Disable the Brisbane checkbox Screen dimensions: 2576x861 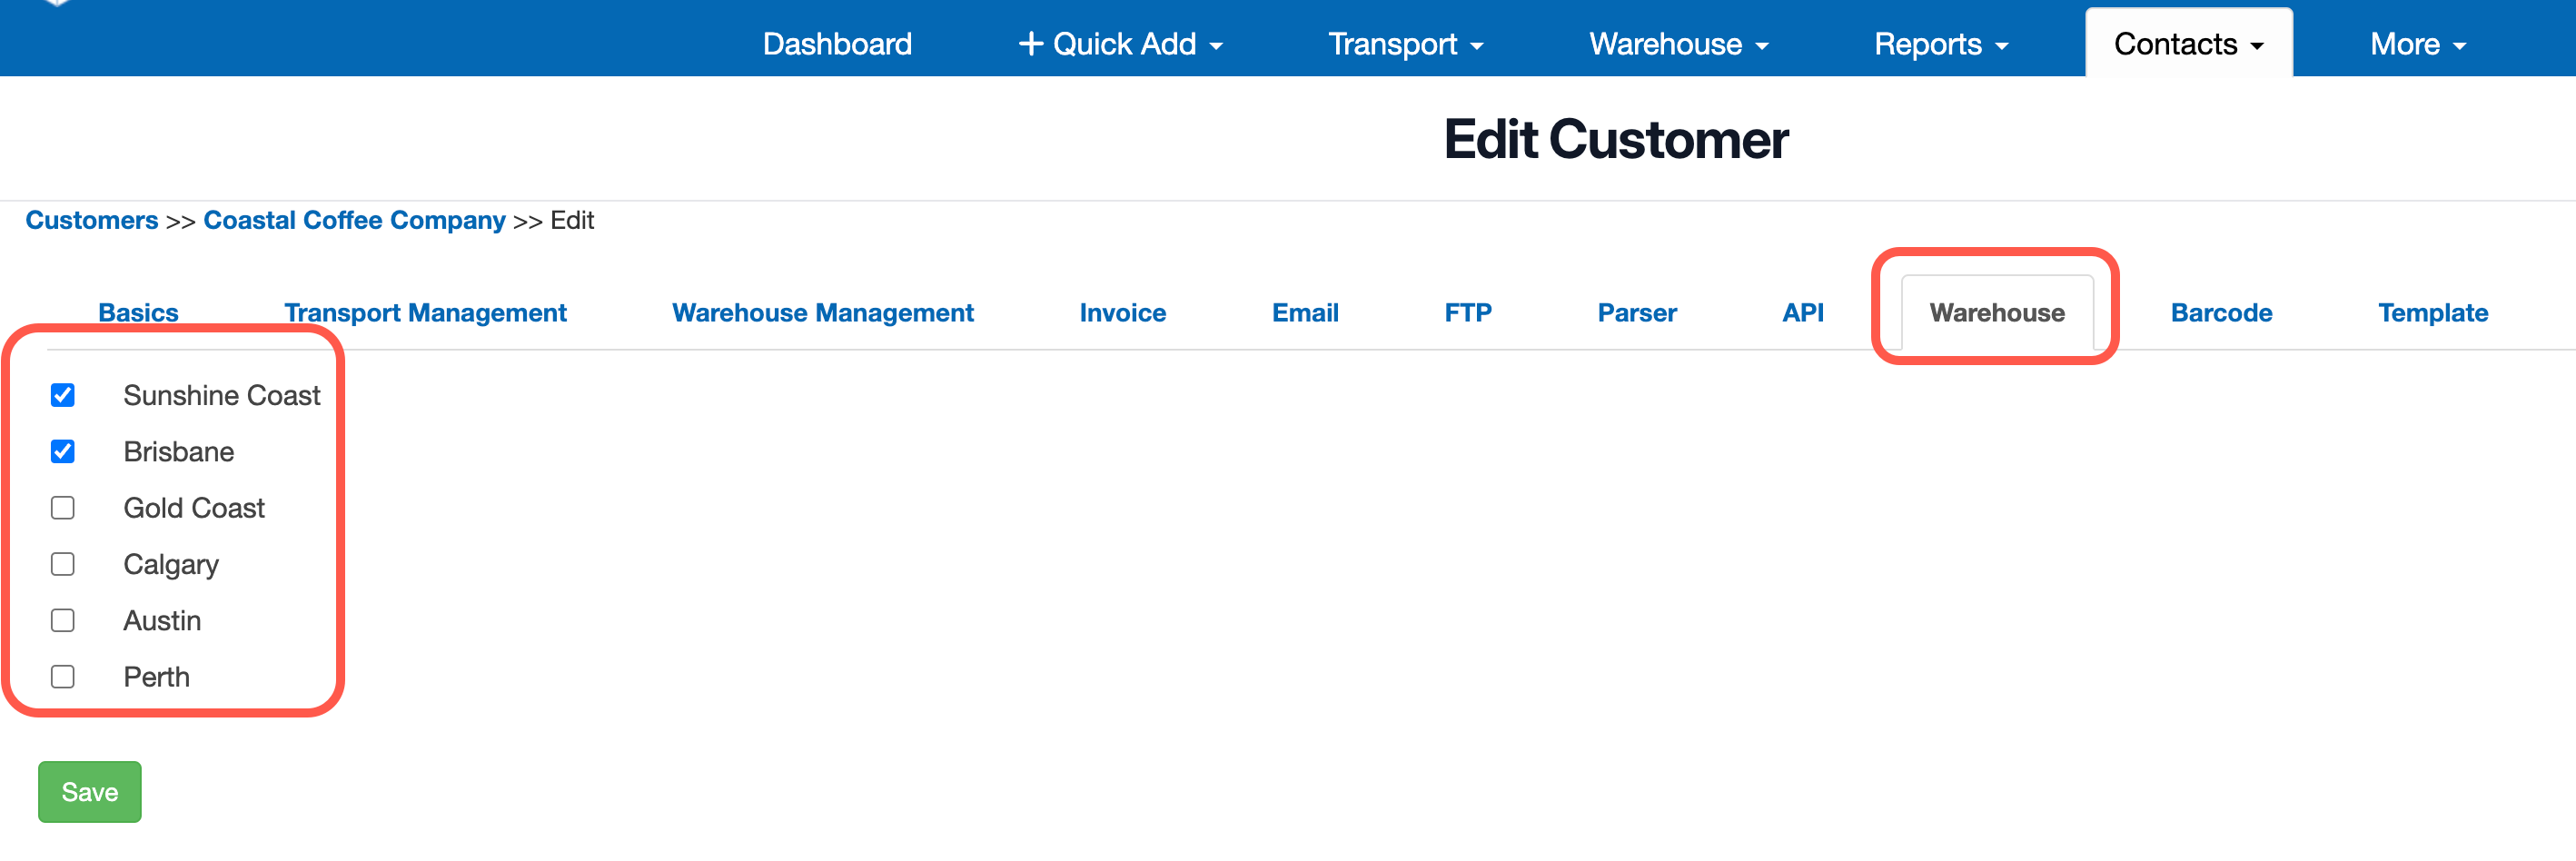click(x=63, y=451)
